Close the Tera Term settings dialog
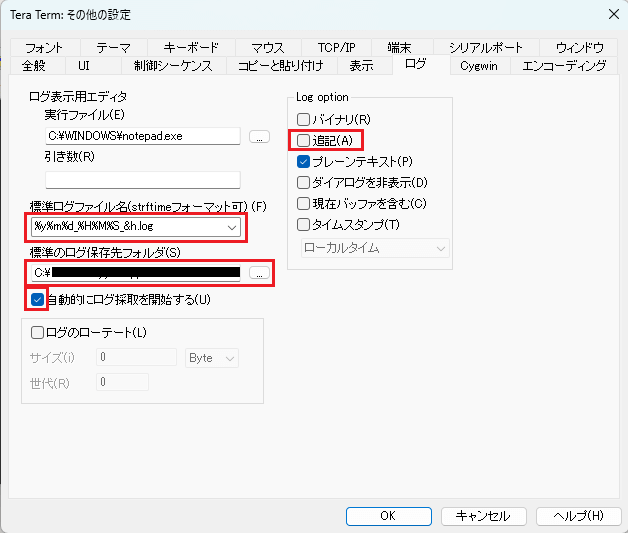 click(x=611, y=14)
